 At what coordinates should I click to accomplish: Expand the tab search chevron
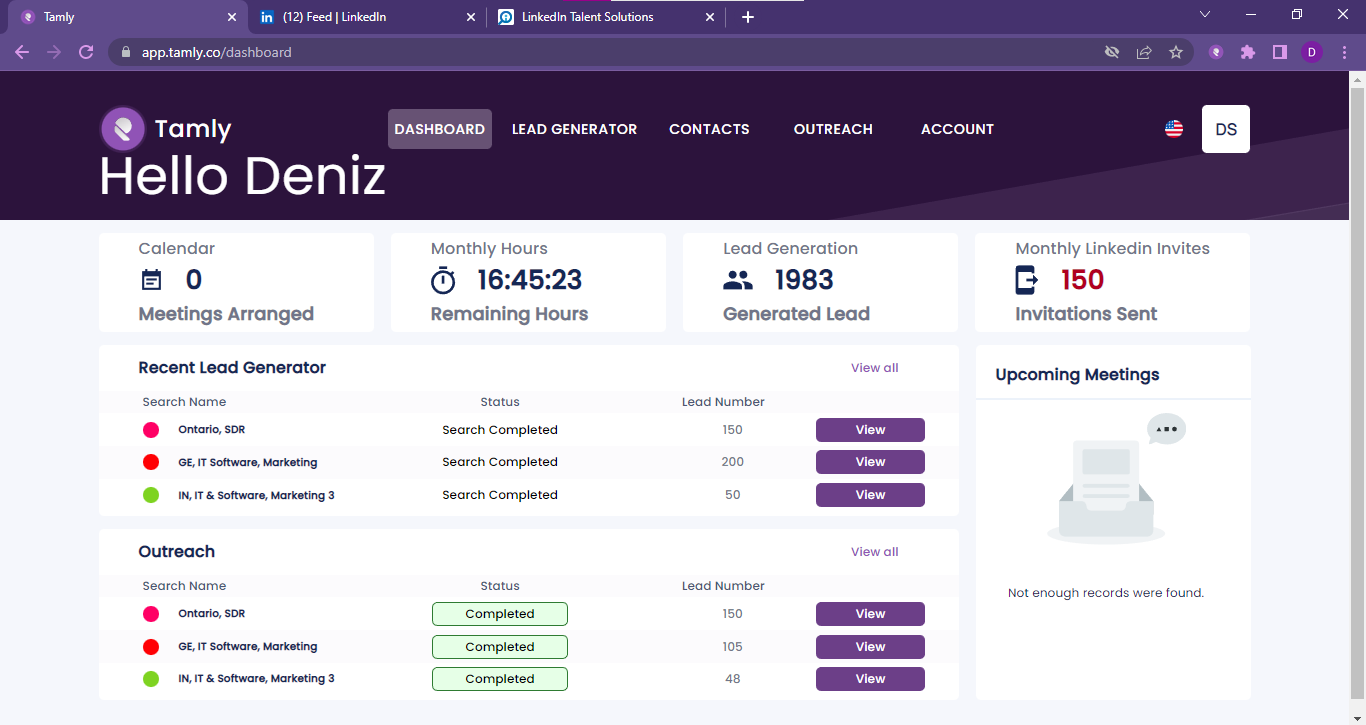coord(1205,15)
